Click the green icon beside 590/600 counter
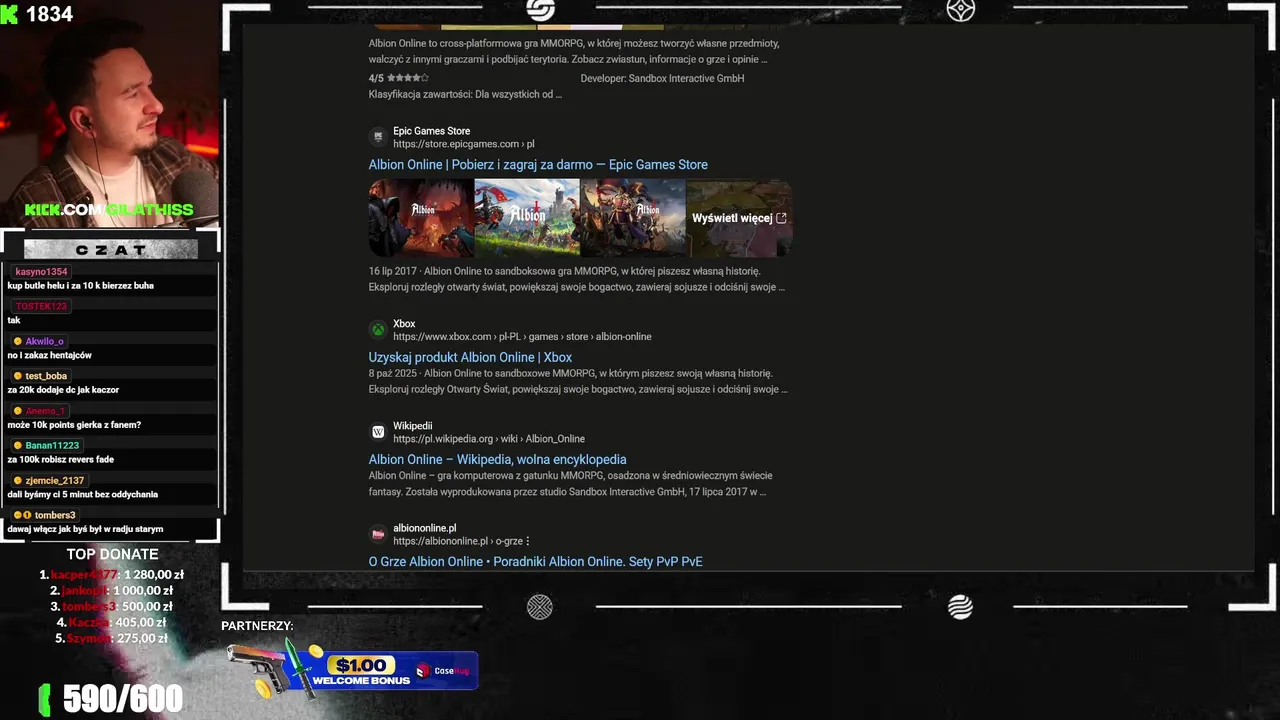The image size is (1280, 720). 45,699
